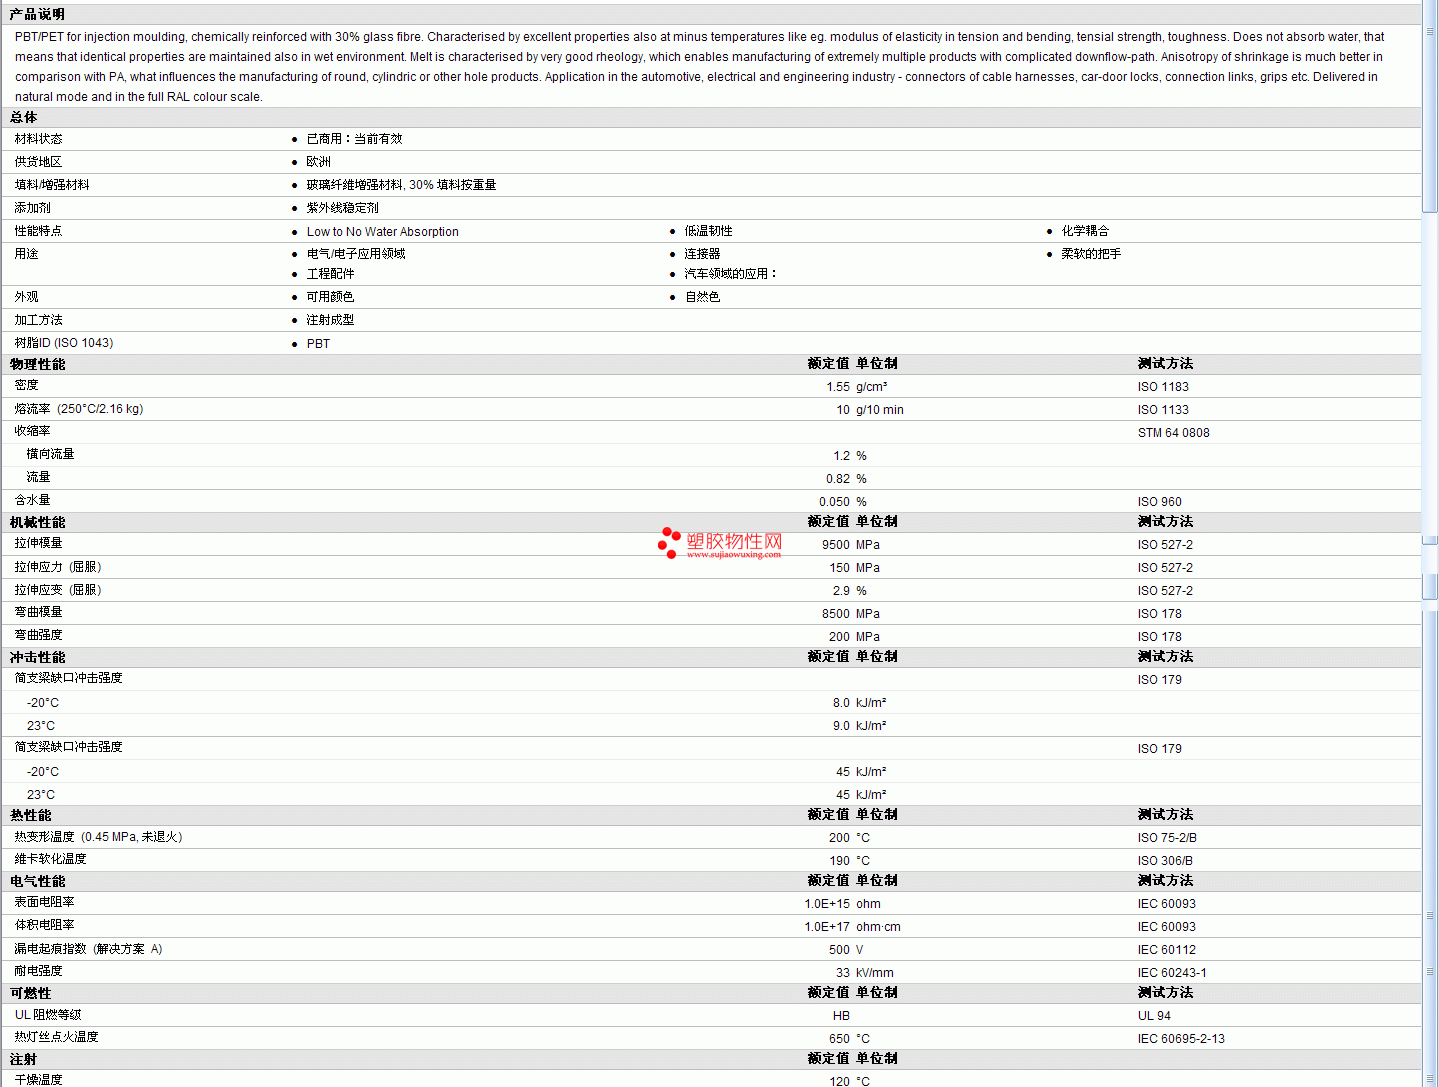This screenshot has width=1439, height=1087.
Task: Click the 机械性能 section header
Action: 37,522
